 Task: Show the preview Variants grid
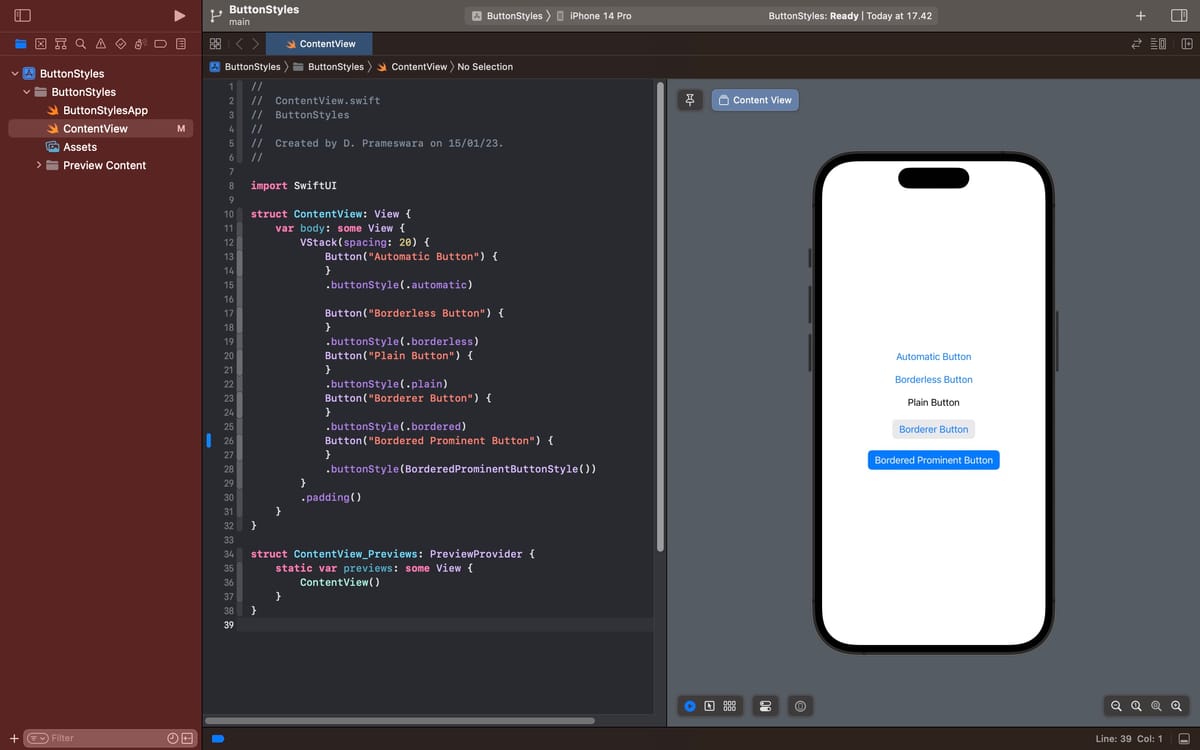(729, 706)
